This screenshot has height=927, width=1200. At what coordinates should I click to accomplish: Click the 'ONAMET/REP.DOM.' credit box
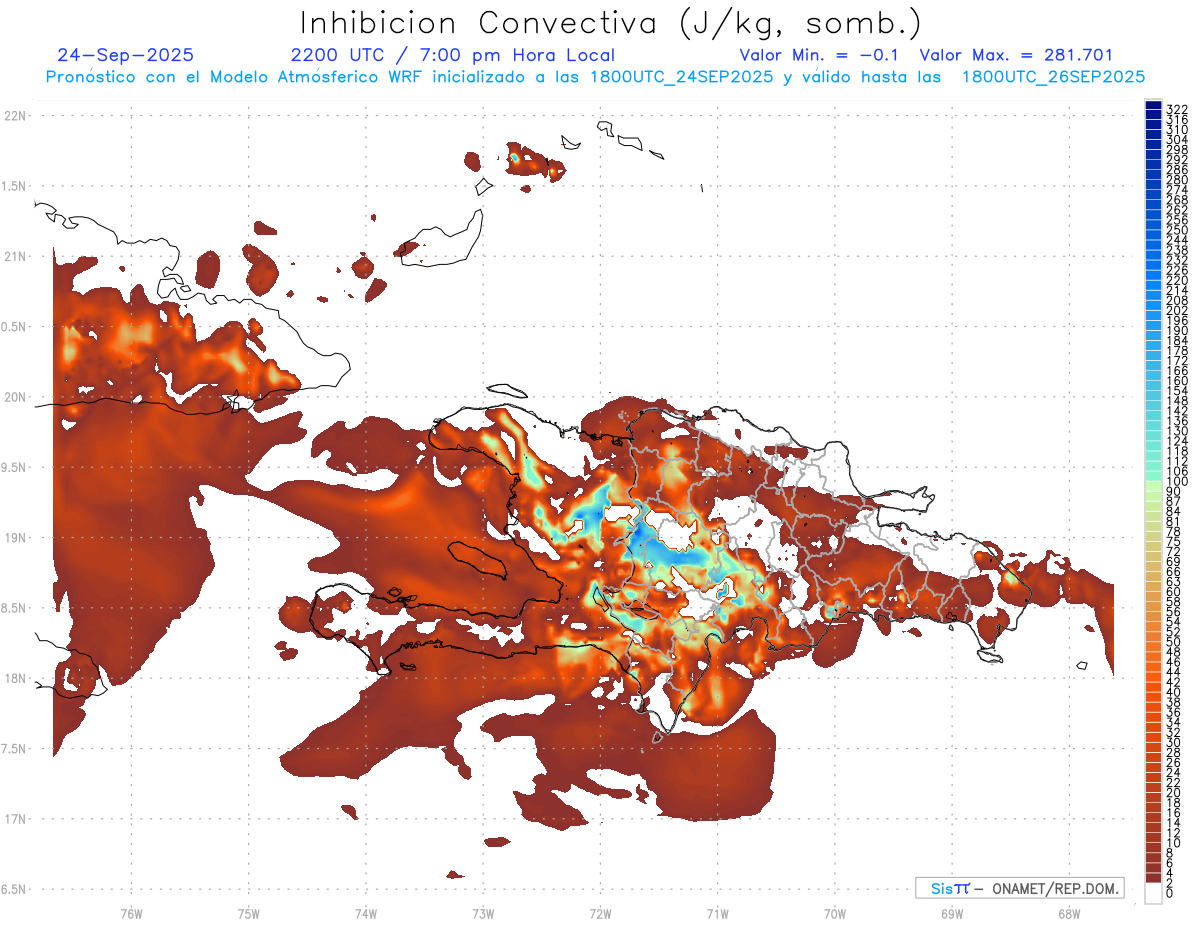(x=1018, y=888)
